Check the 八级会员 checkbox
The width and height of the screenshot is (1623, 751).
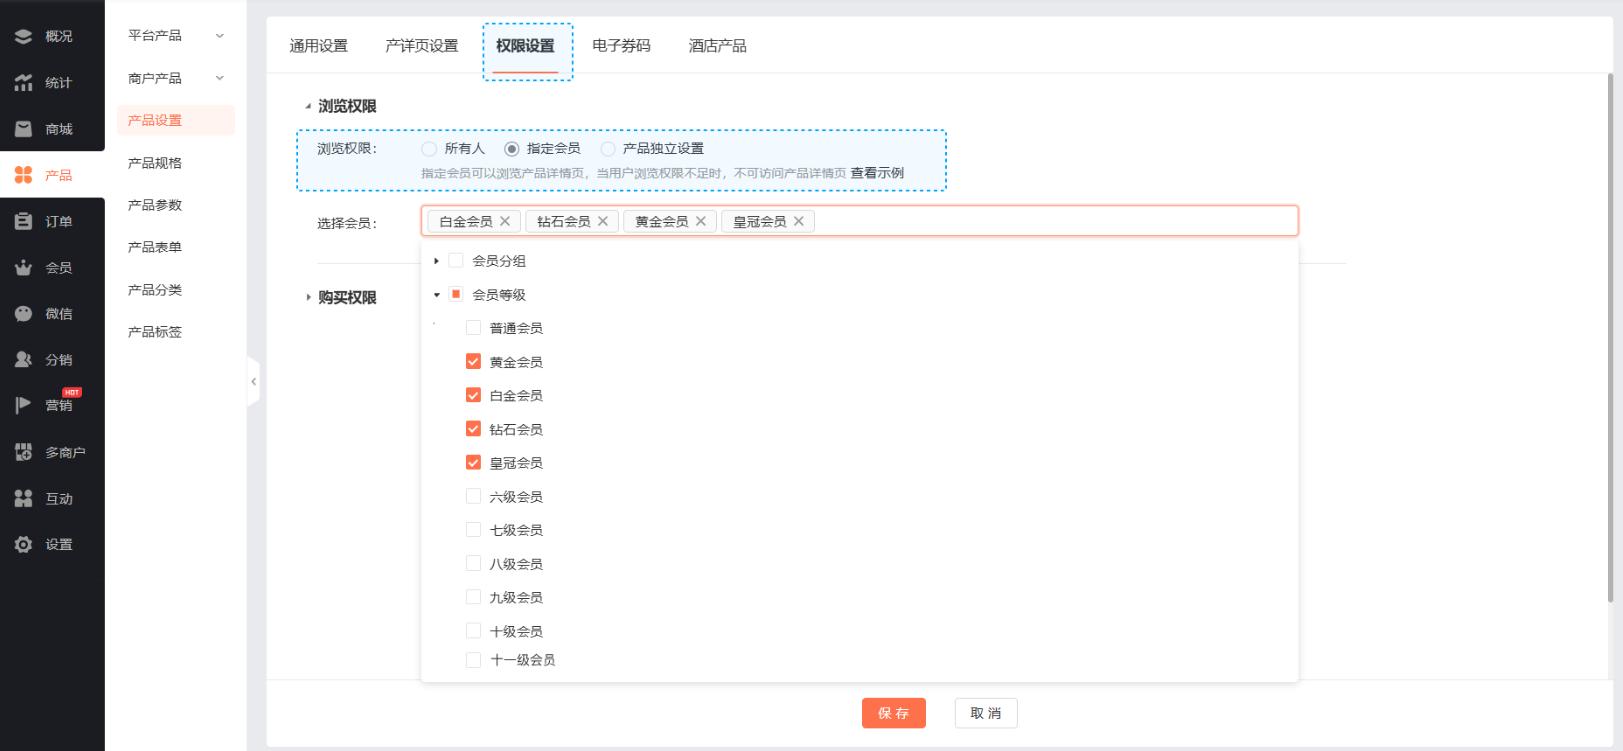[x=474, y=563]
